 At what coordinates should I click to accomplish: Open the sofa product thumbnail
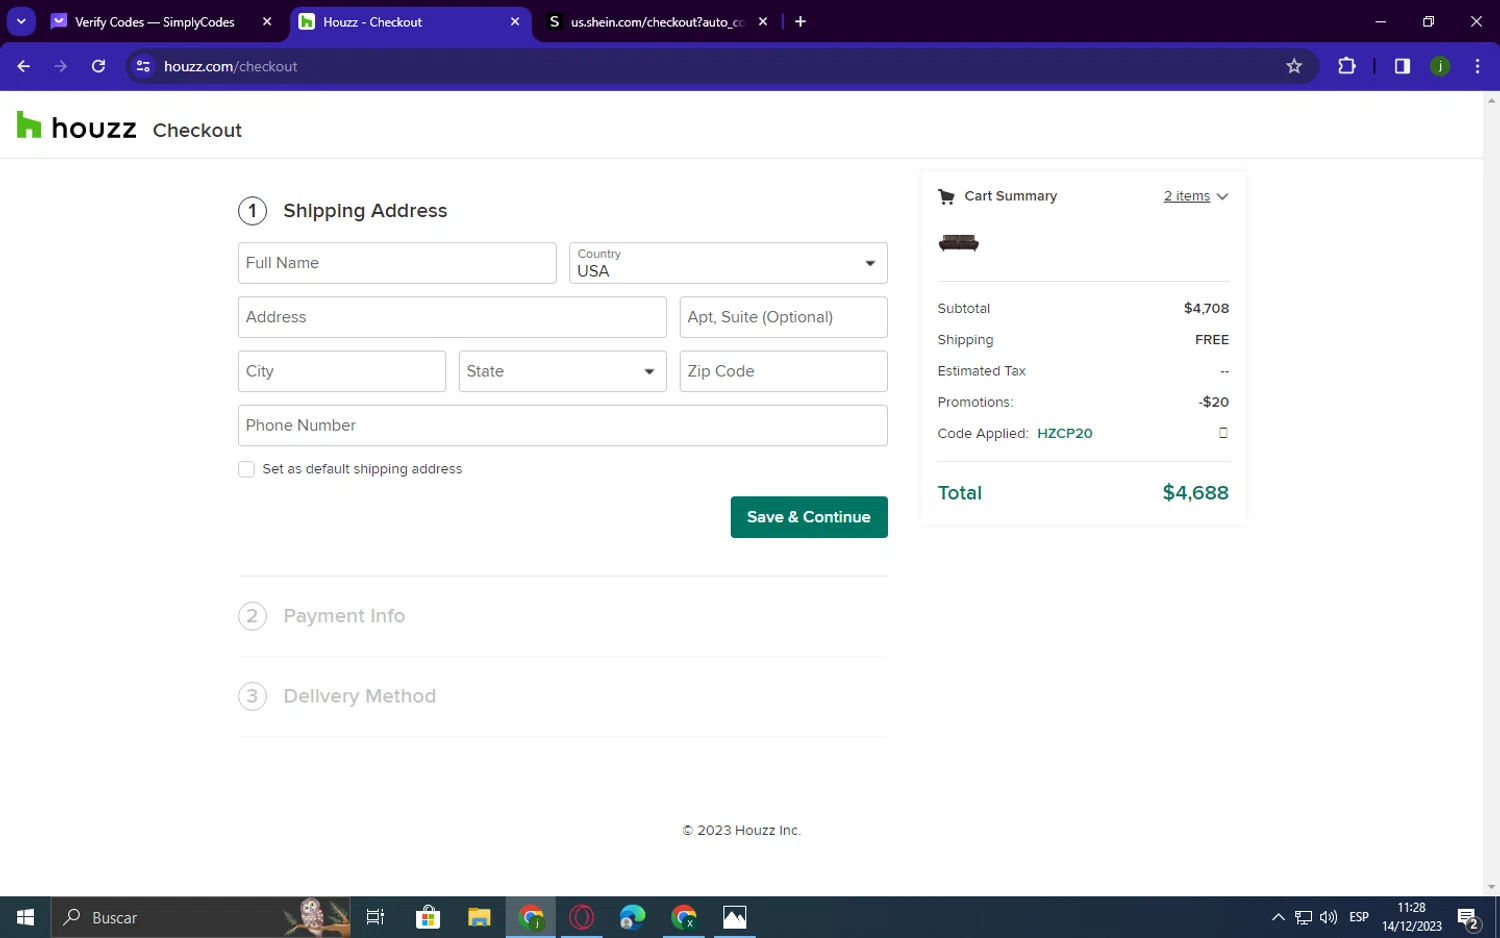pos(958,243)
